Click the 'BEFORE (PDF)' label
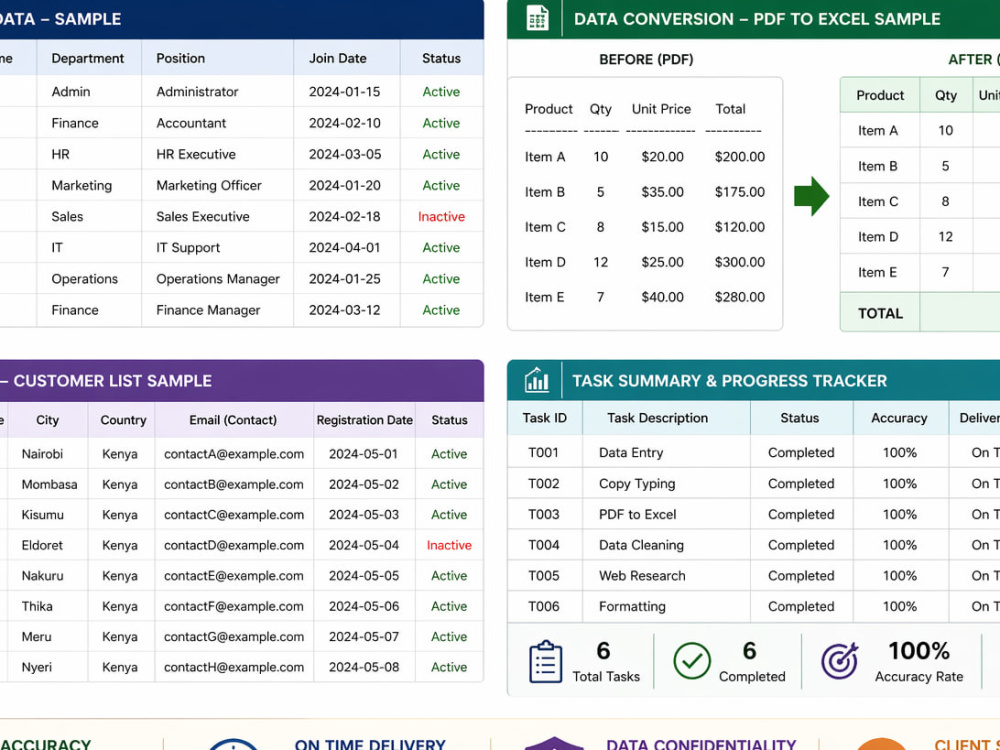 point(646,59)
